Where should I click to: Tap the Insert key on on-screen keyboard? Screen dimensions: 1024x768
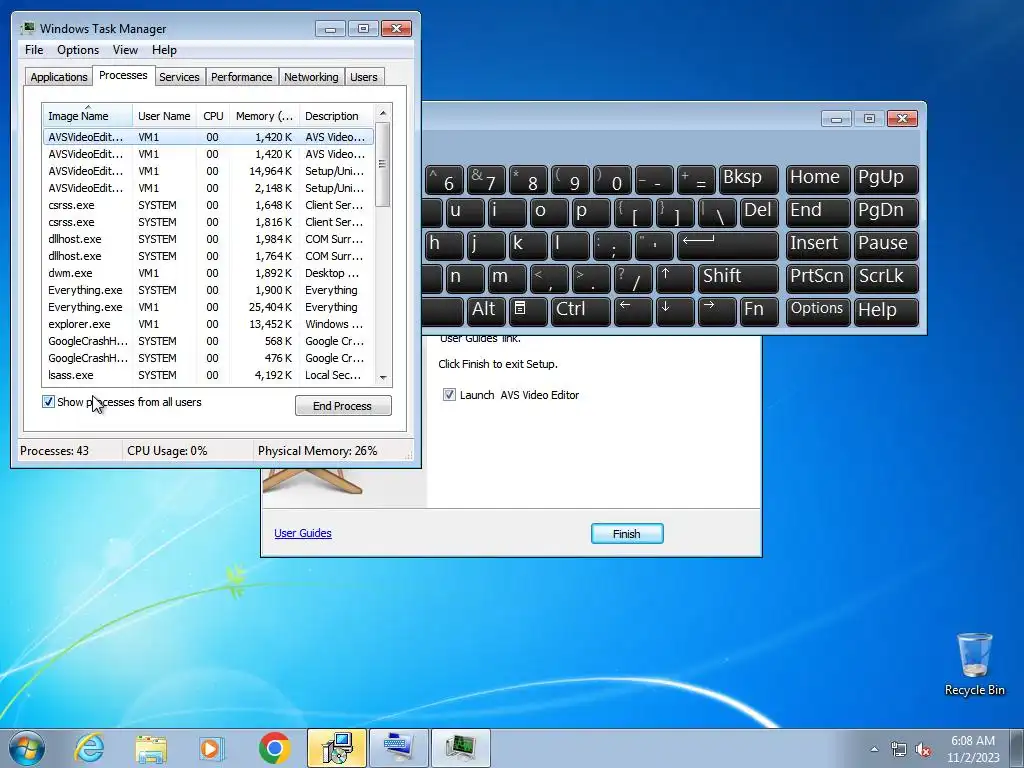tap(818, 246)
